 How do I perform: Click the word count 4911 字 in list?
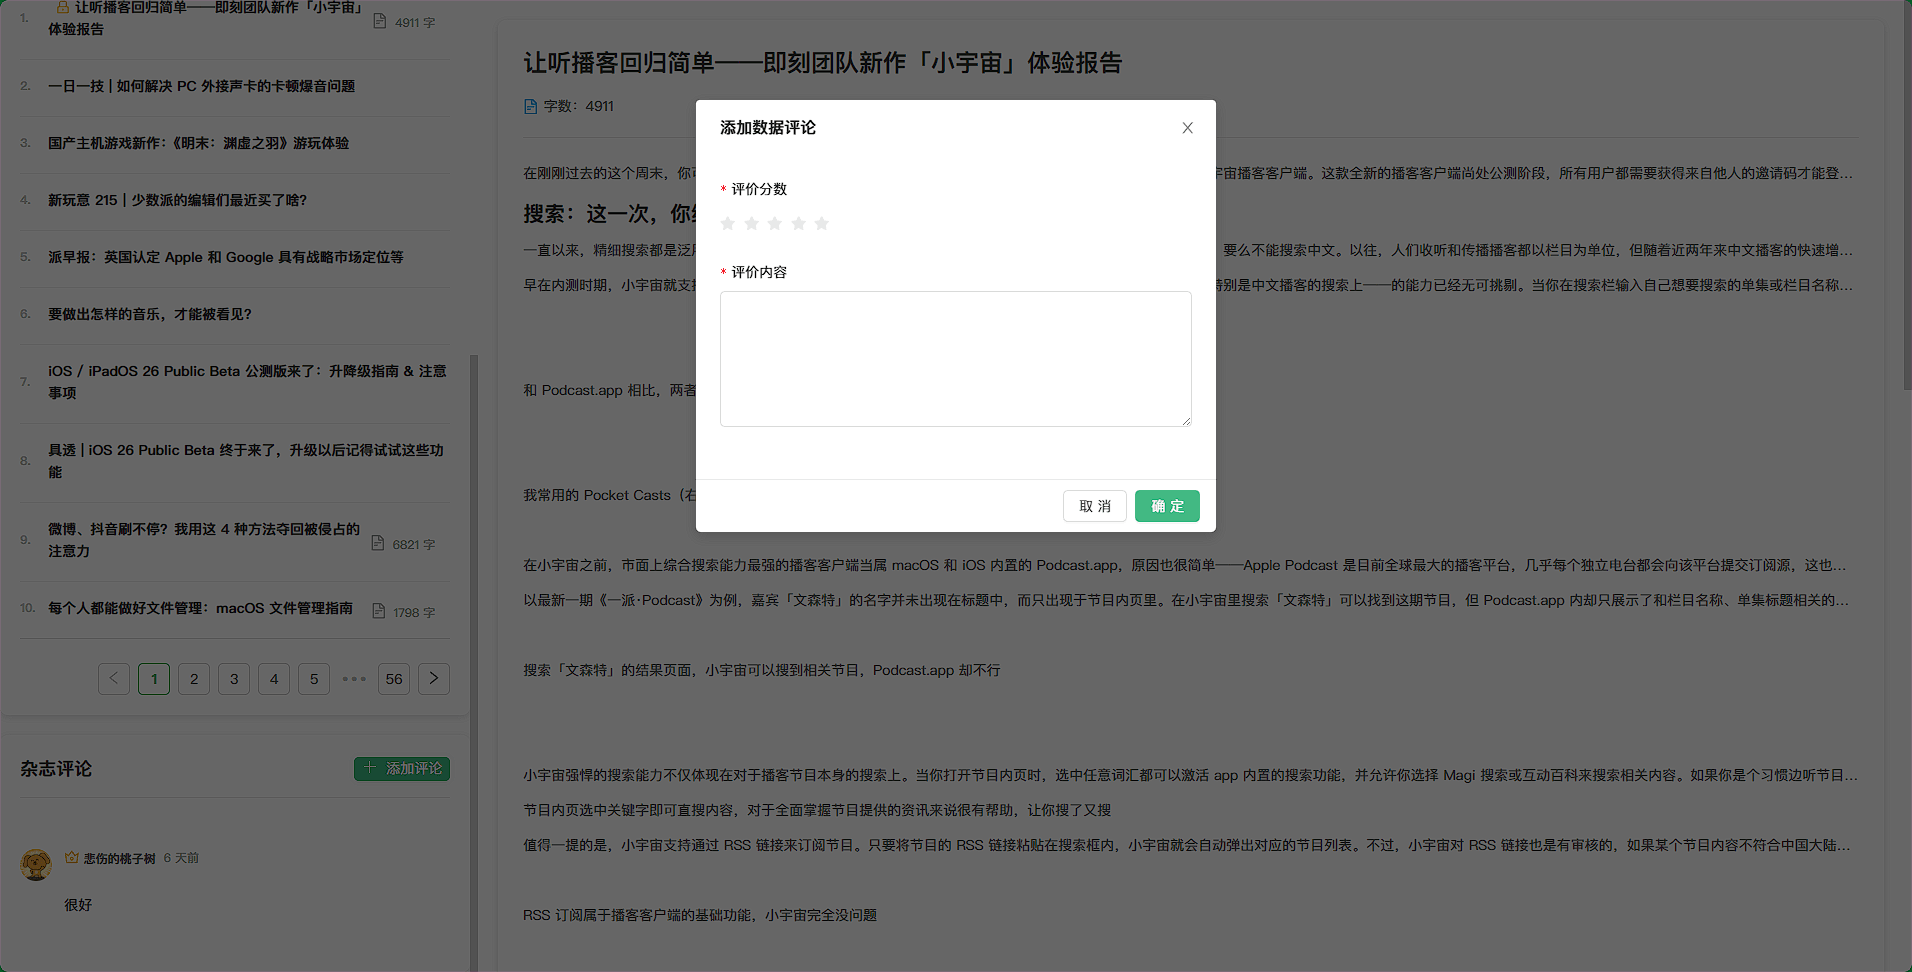point(415,22)
